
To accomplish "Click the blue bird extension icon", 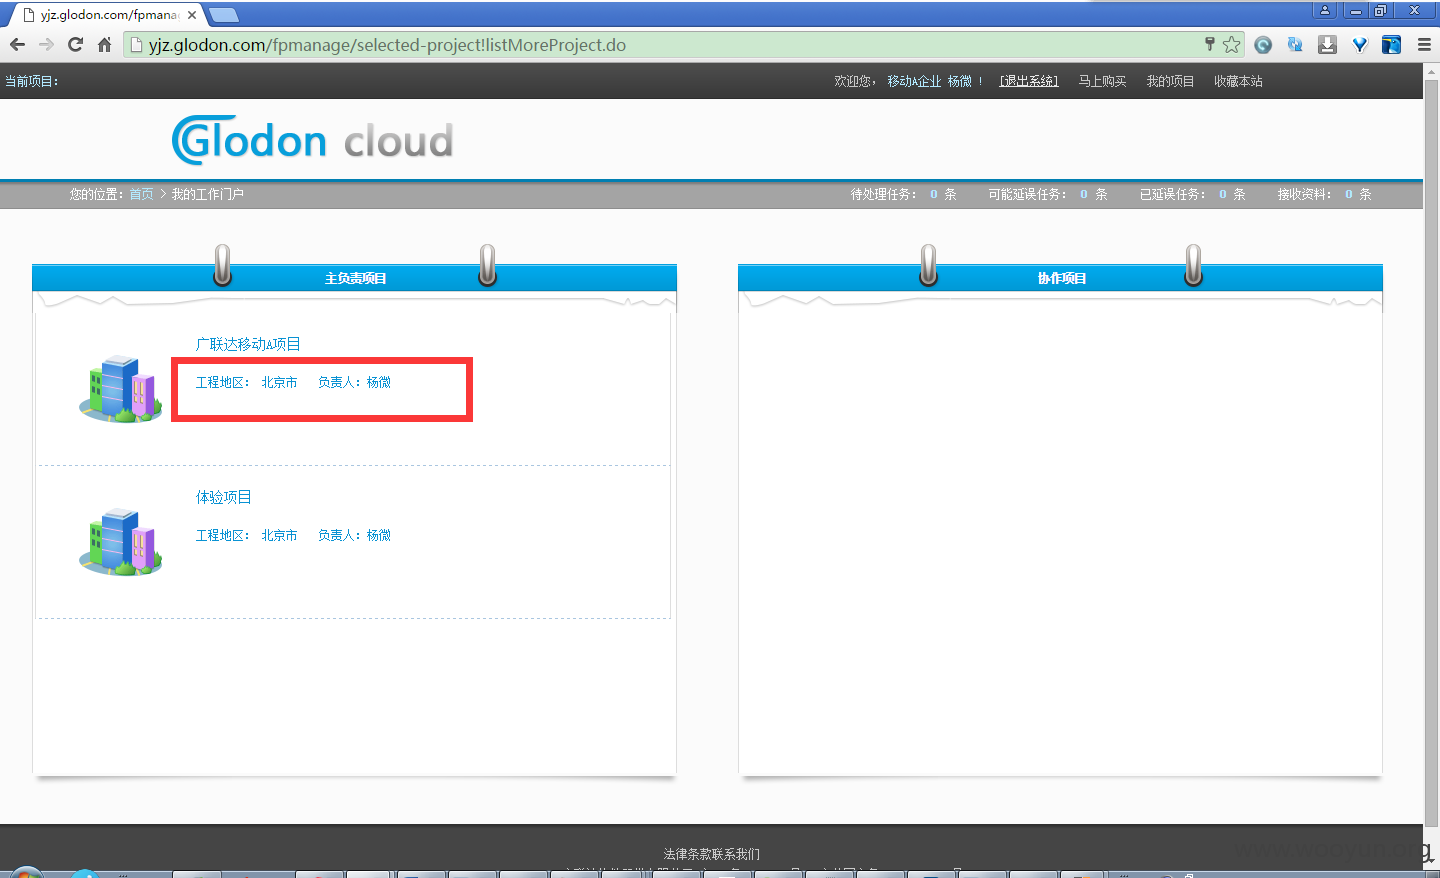I will 1391,45.
